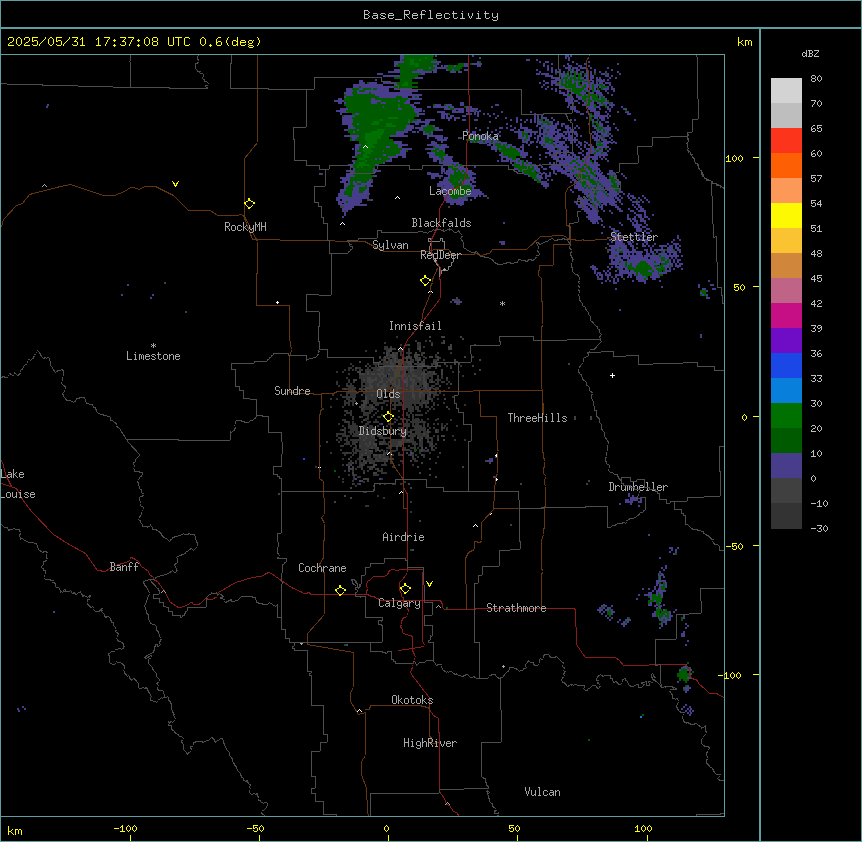The height and width of the screenshot is (842, 862).
Task: Click the Strathmore town label
Action: click(516, 608)
